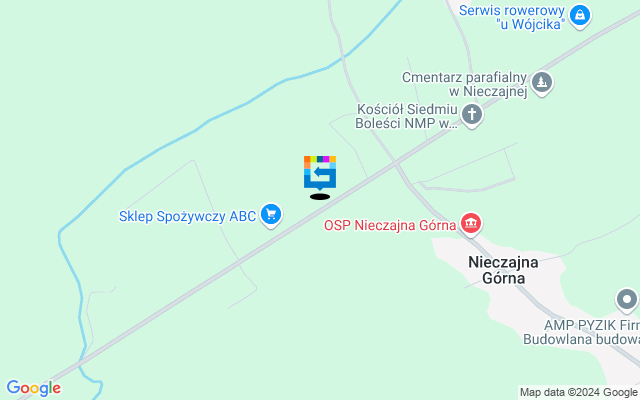Open the Kościół Siedmiu Boleści church marker
Viewport: 640px width, 400px height.
pos(472,116)
